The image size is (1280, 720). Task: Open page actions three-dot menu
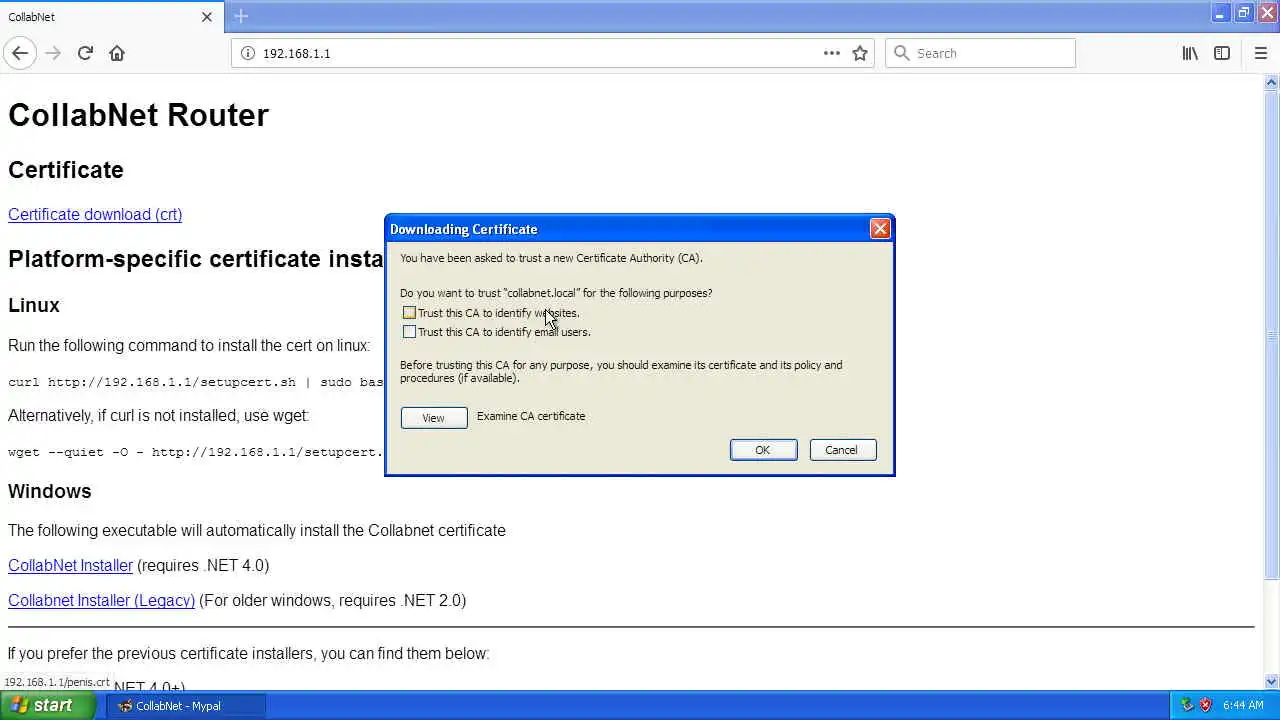coord(832,53)
